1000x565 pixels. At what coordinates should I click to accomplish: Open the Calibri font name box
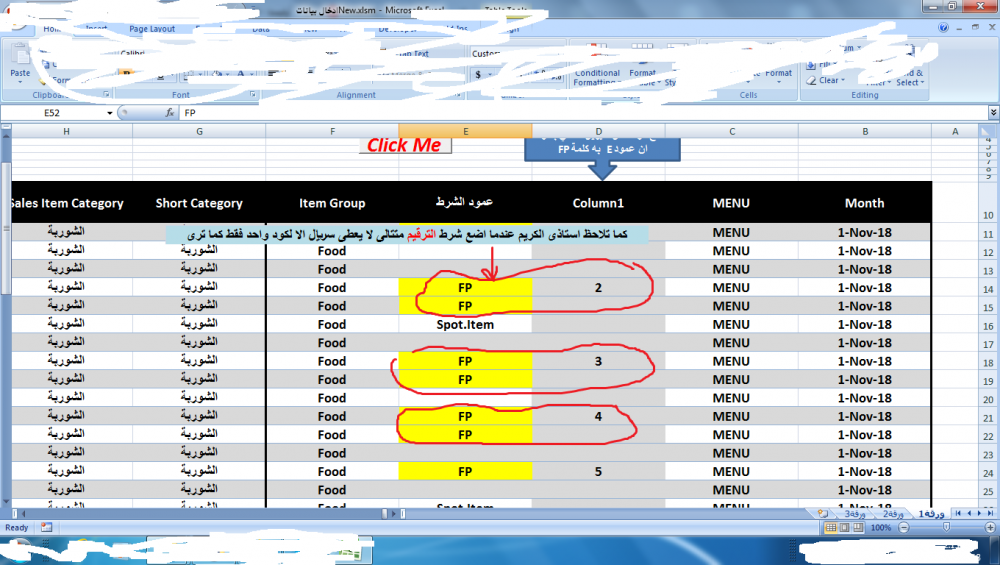pyautogui.click(x=134, y=54)
